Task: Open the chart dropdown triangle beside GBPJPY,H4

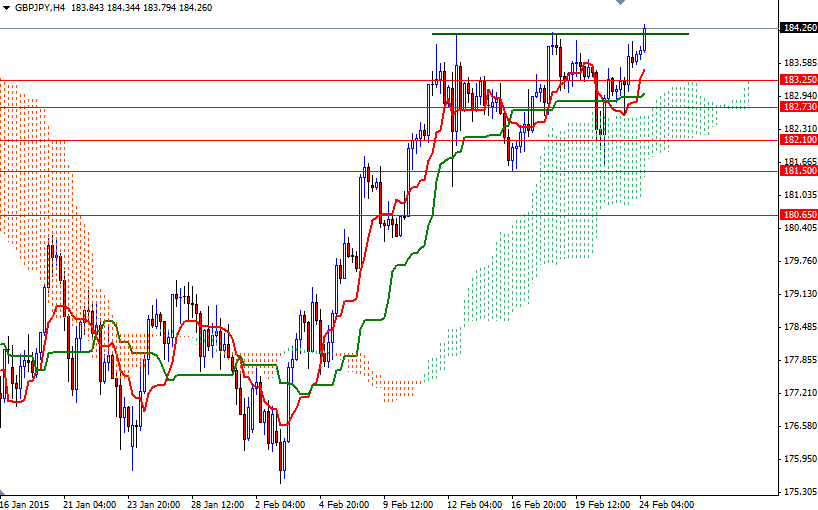Action: click(6, 8)
